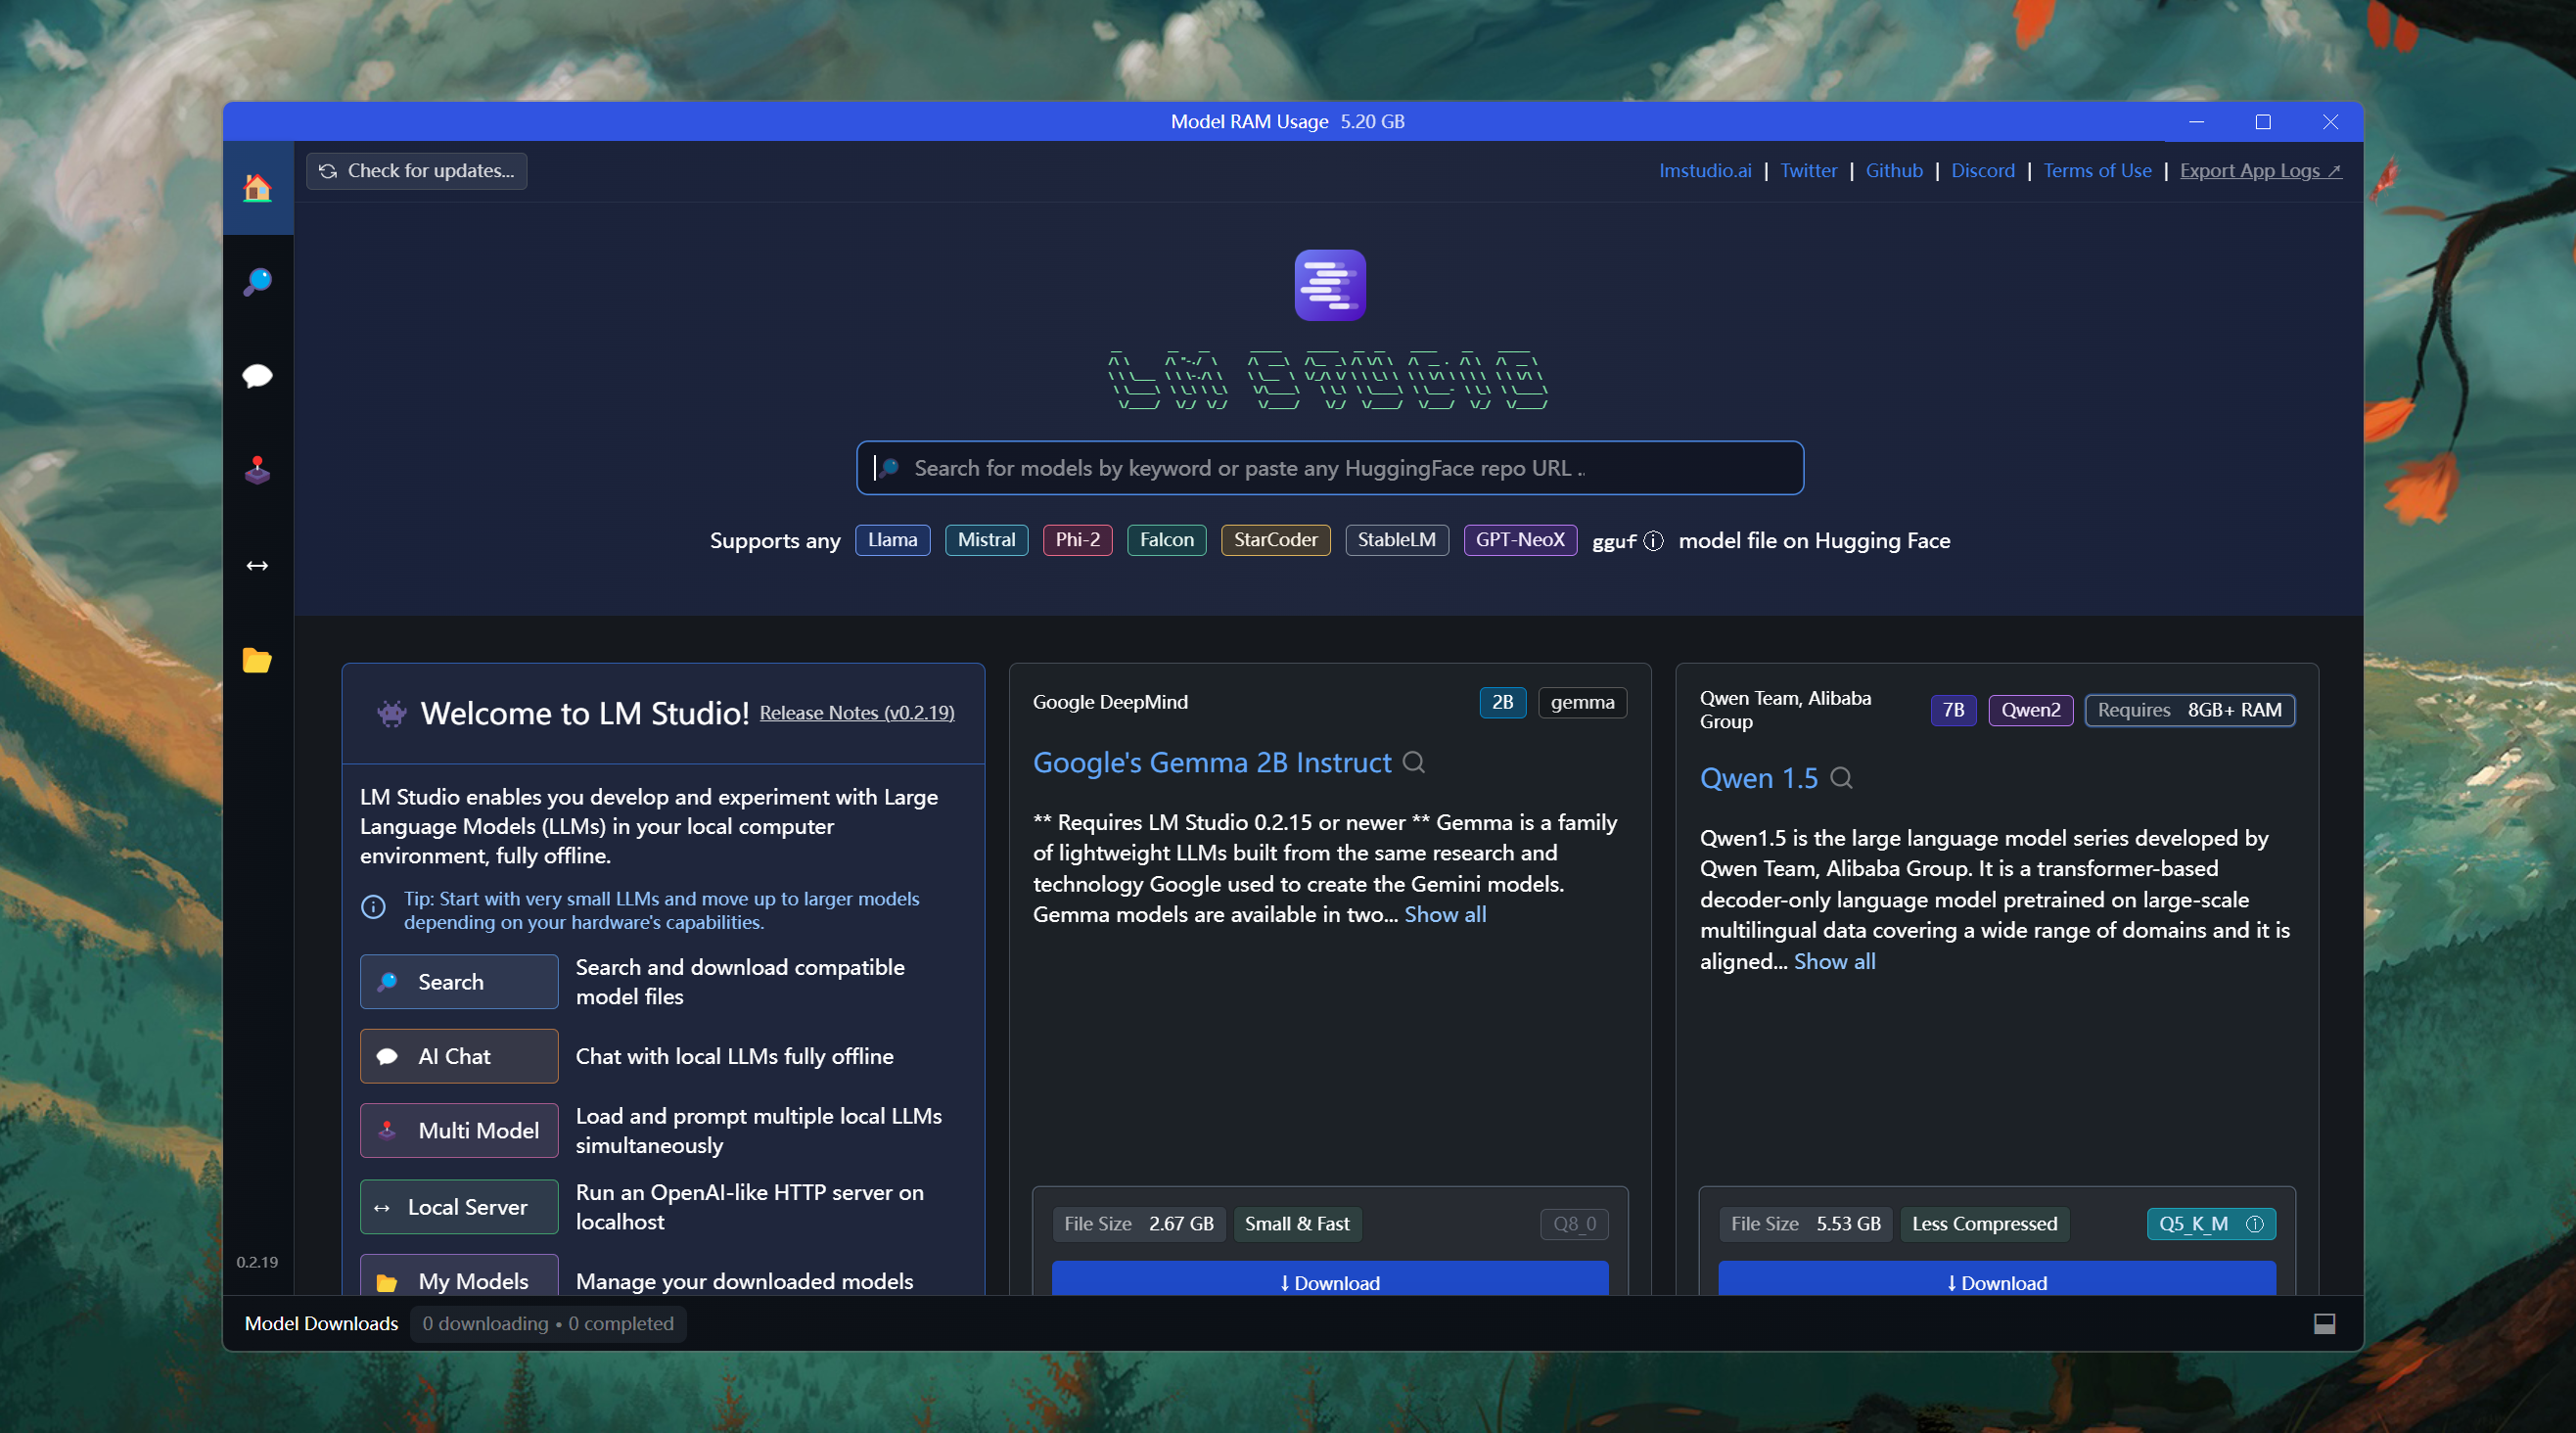The height and width of the screenshot is (1433, 2576).
Task: Click the gguf info icon
Action: (x=1654, y=541)
